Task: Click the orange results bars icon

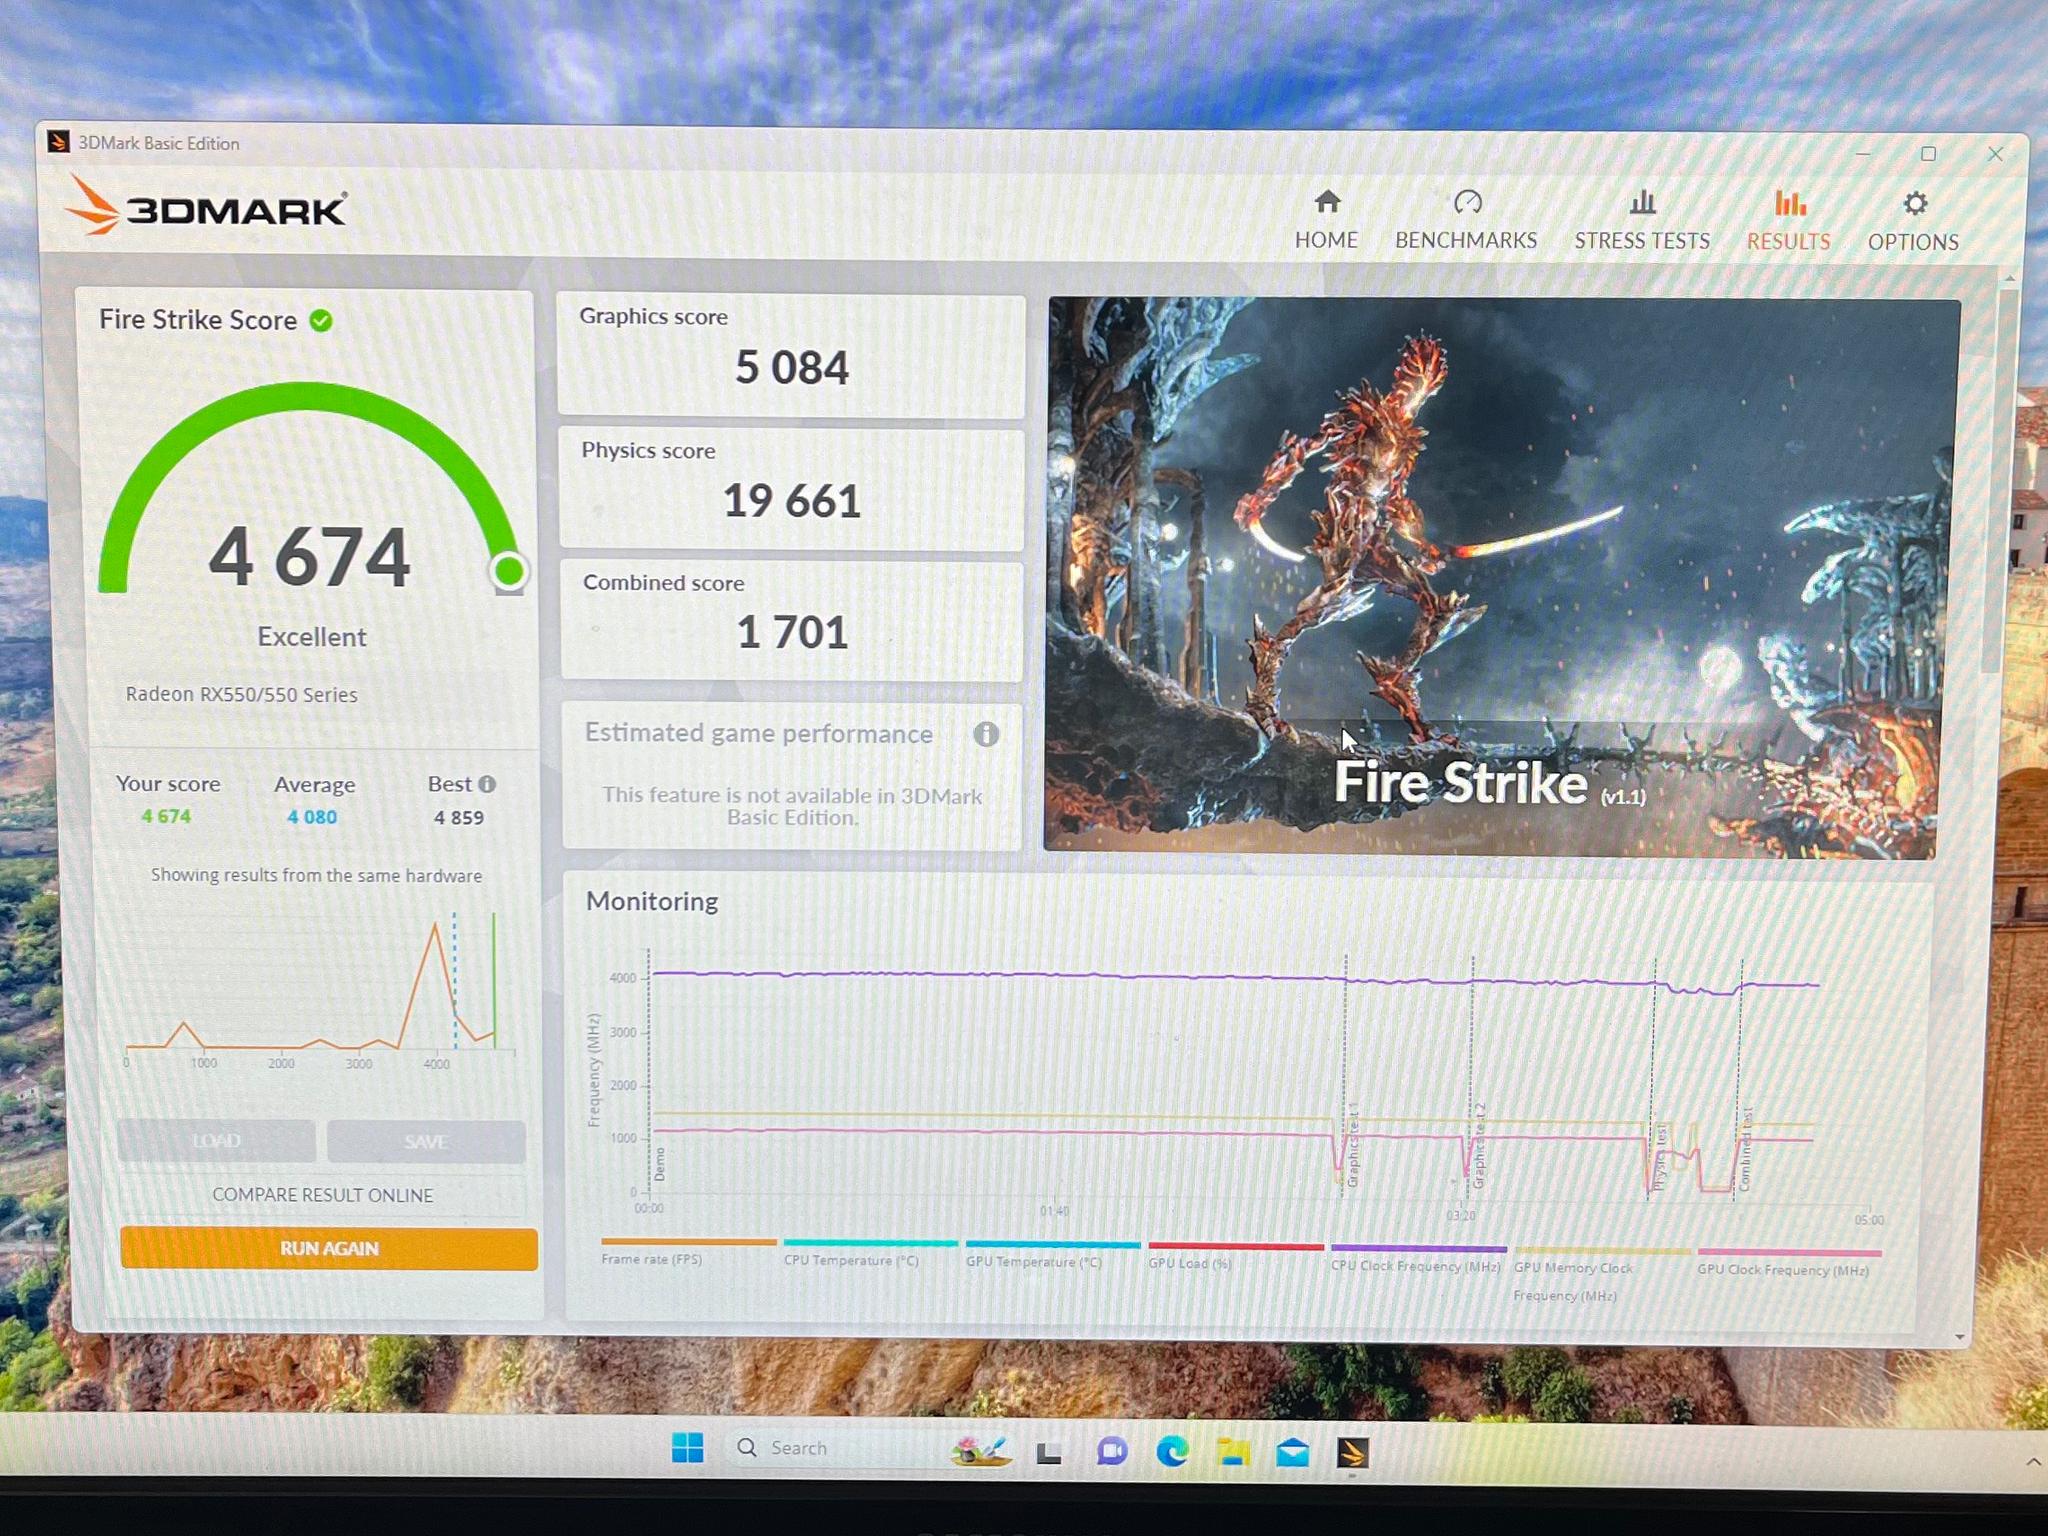Action: tap(1789, 203)
